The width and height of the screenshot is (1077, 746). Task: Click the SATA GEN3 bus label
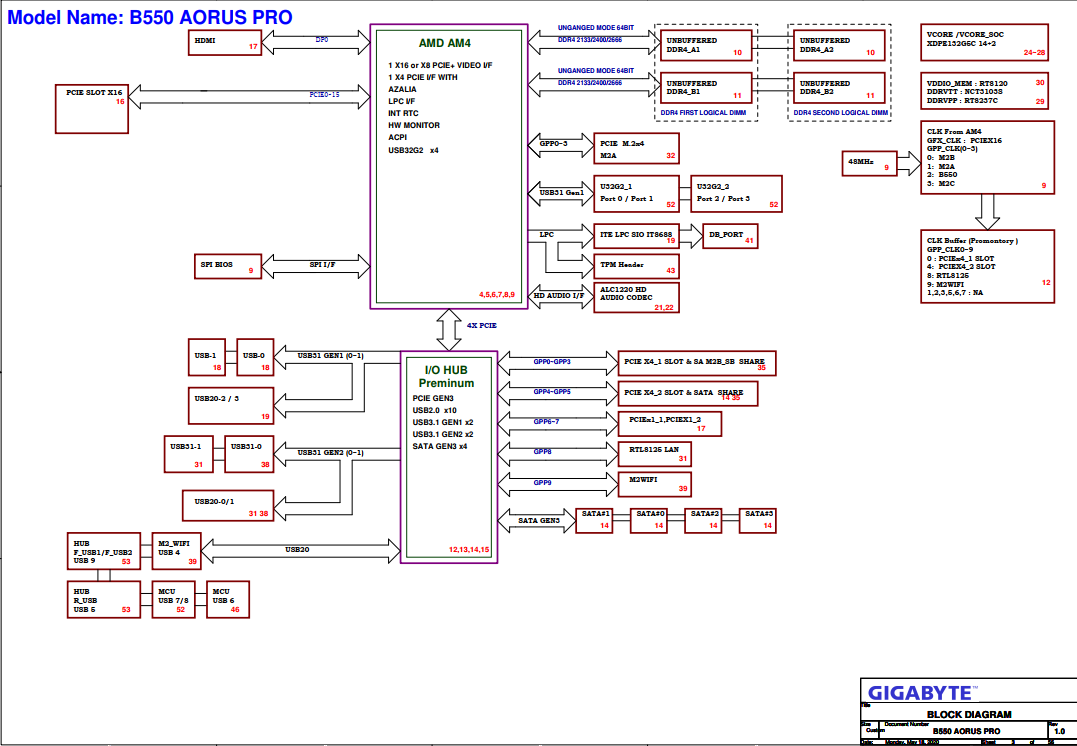point(538,521)
